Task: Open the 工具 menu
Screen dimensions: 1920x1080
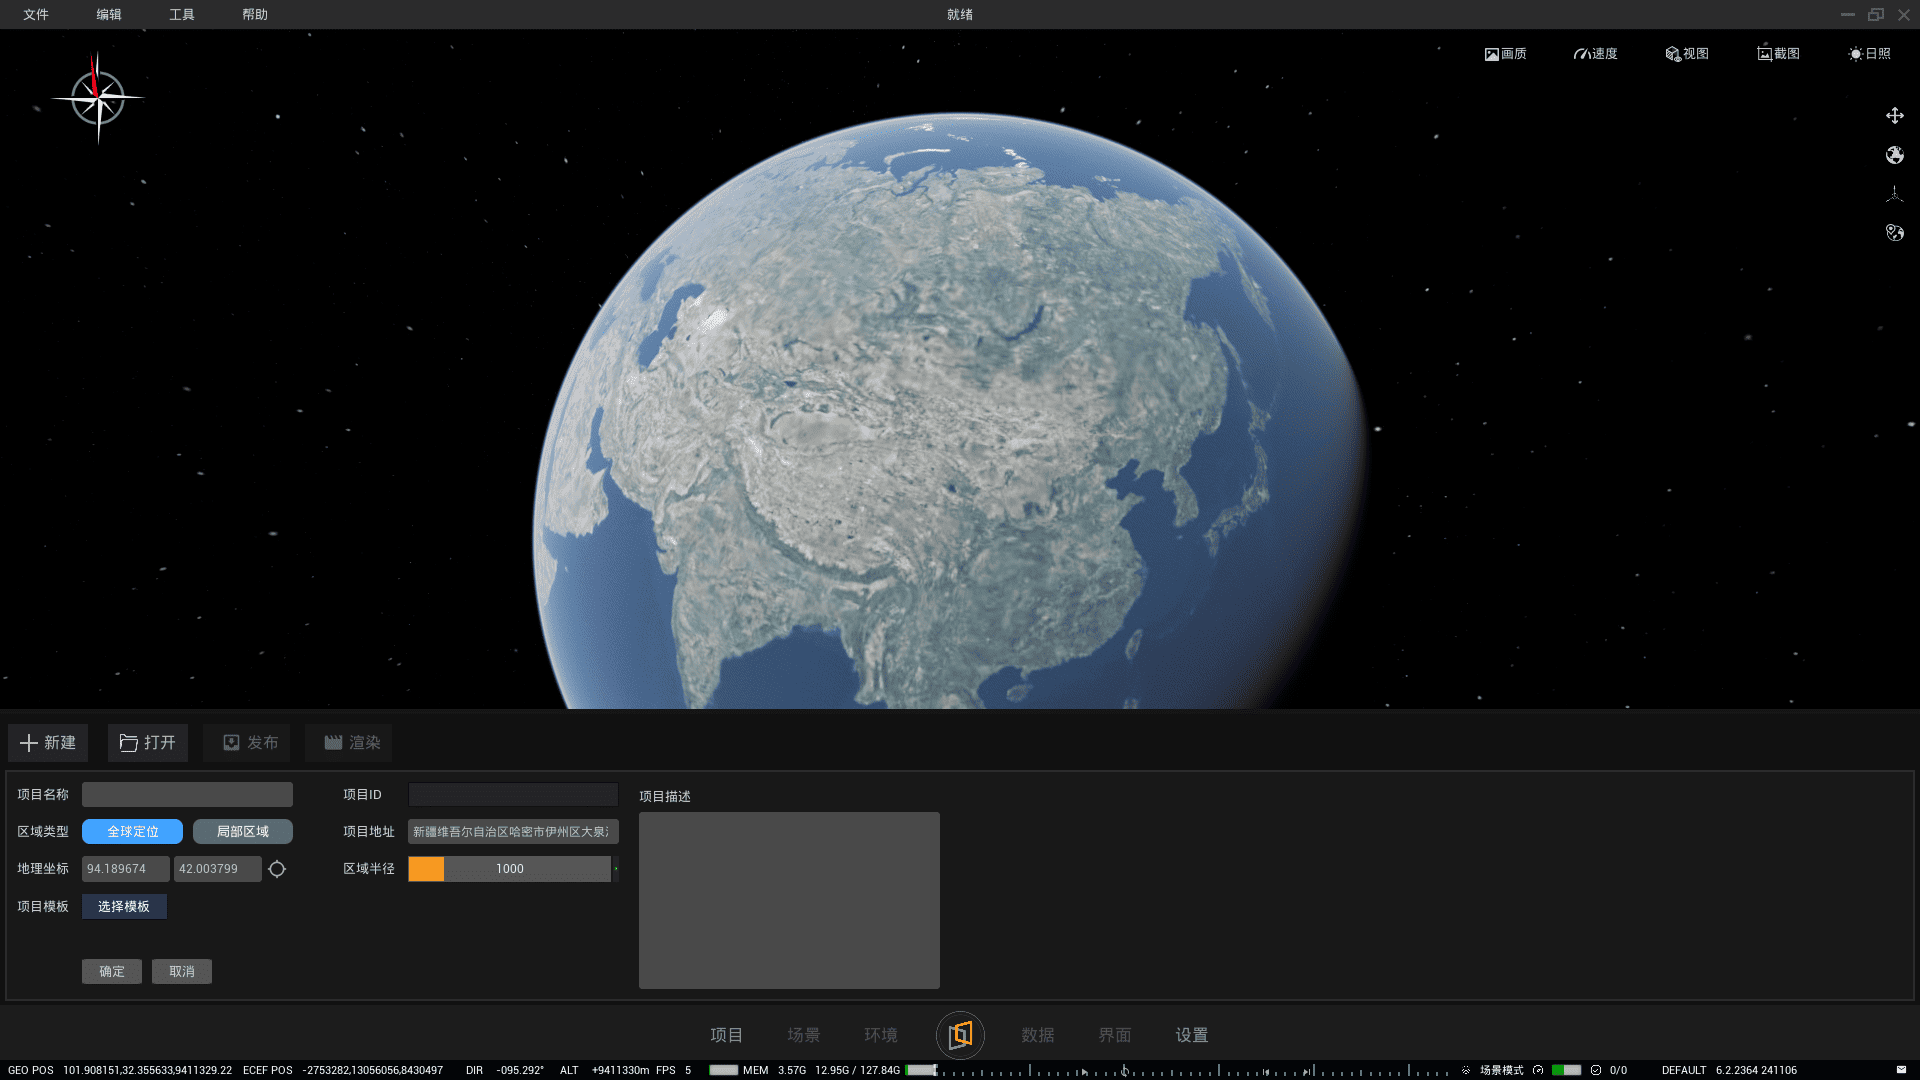Action: (182, 15)
